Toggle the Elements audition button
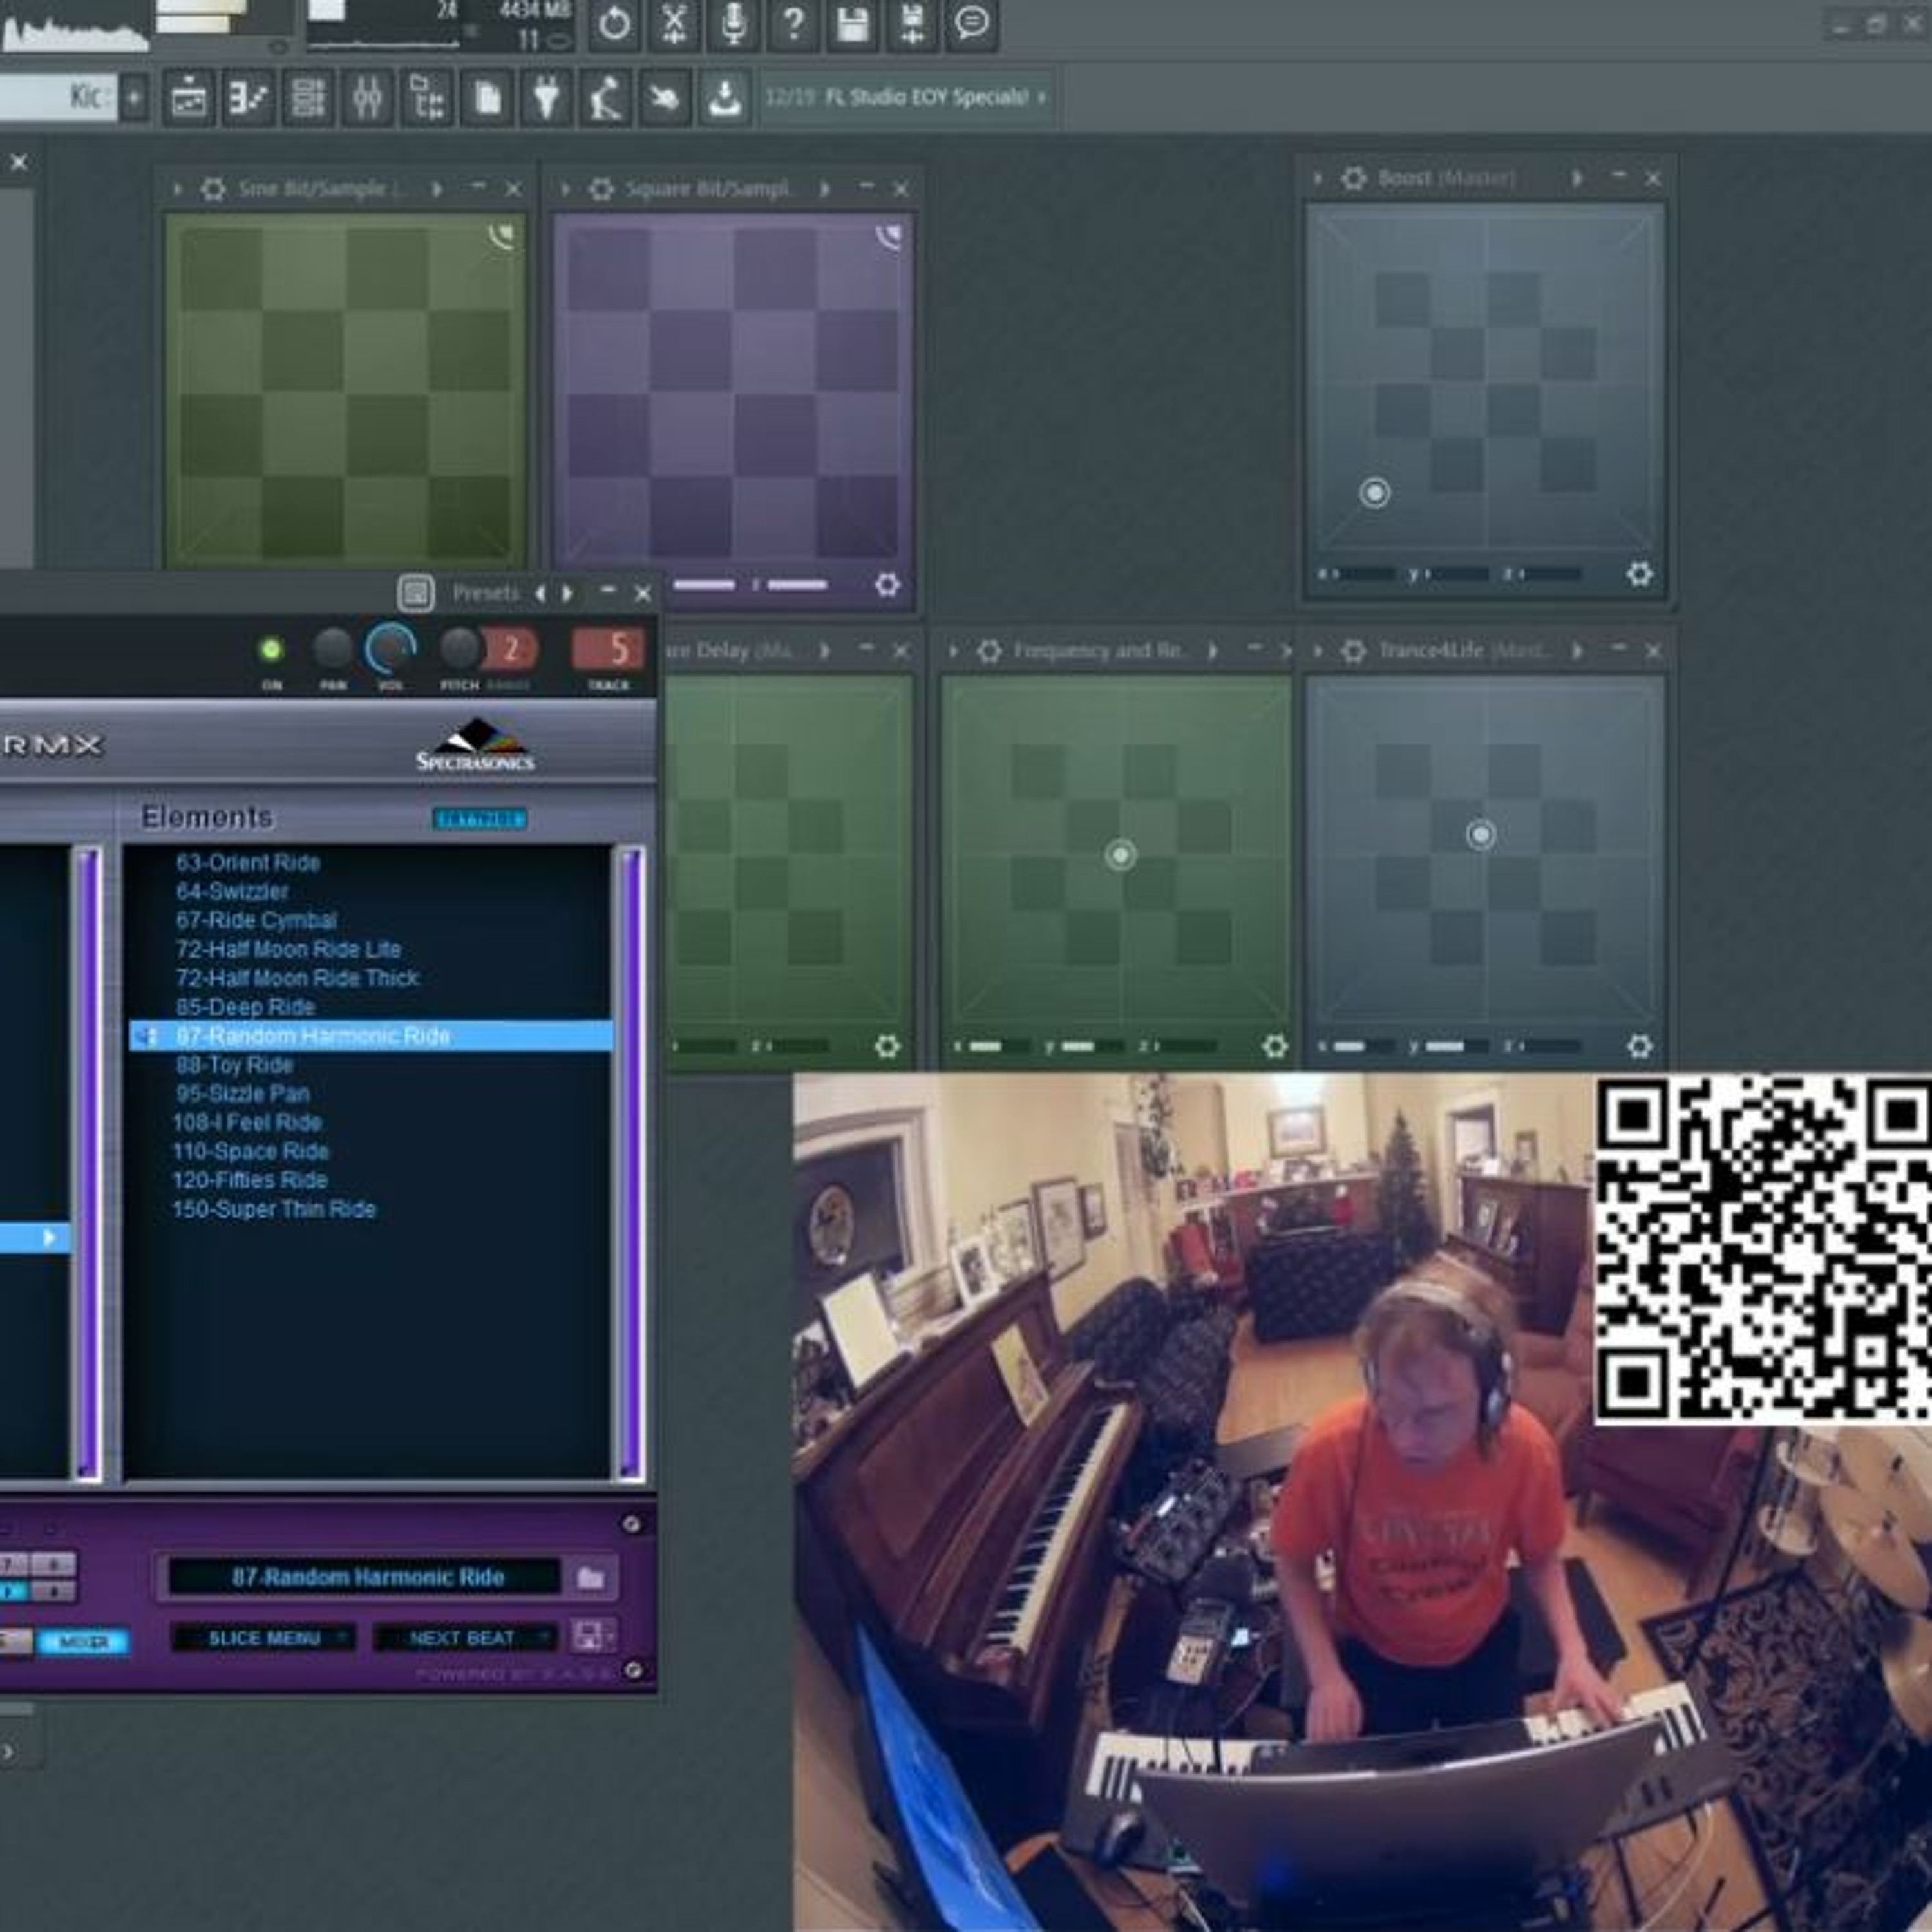This screenshot has width=1932, height=1932. pos(479,819)
